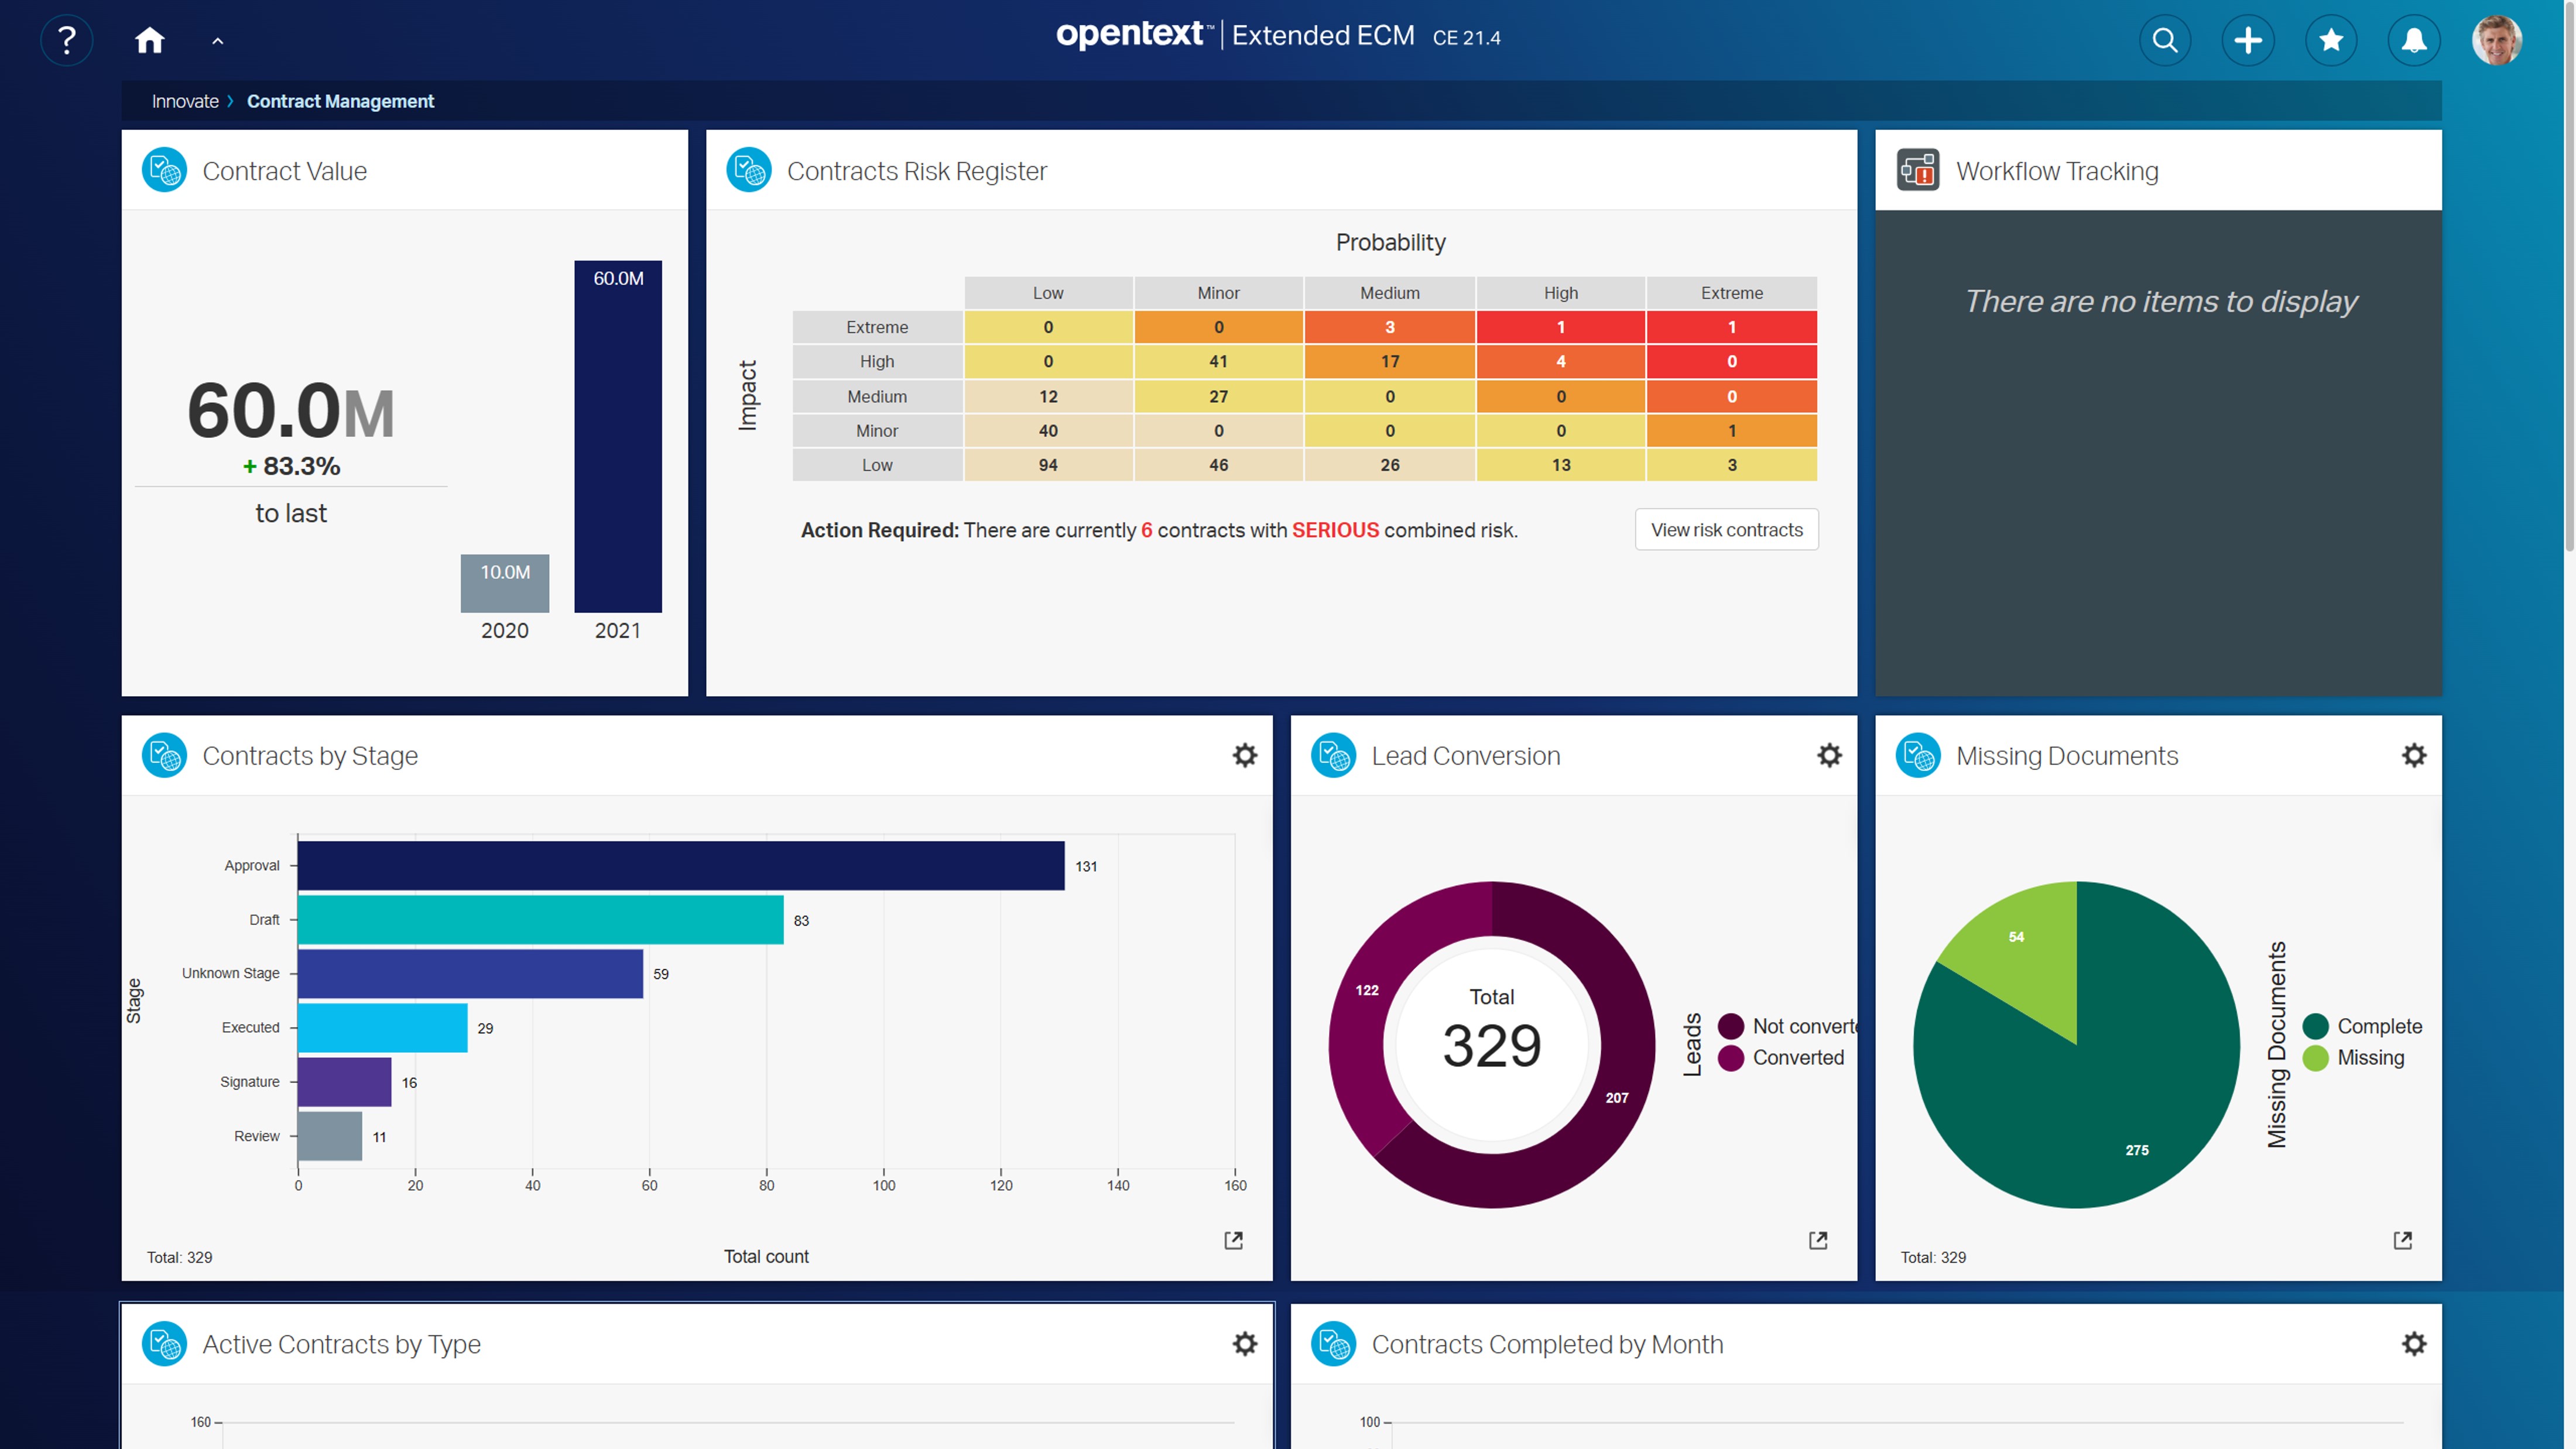The width and height of the screenshot is (2576, 1449).
Task: Click settings gear on Contracts by Stage
Action: pyautogui.click(x=1245, y=755)
